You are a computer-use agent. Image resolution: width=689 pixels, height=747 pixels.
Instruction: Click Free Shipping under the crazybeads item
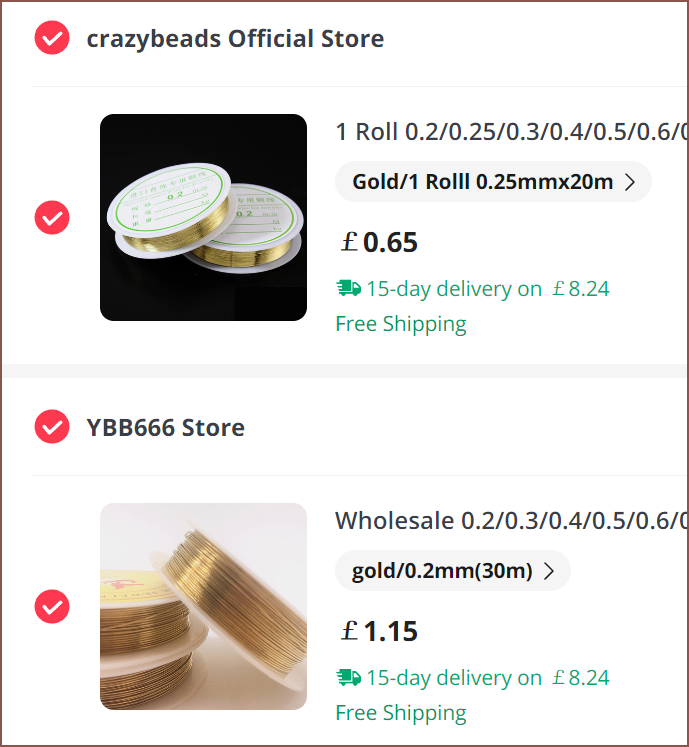coord(400,324)
